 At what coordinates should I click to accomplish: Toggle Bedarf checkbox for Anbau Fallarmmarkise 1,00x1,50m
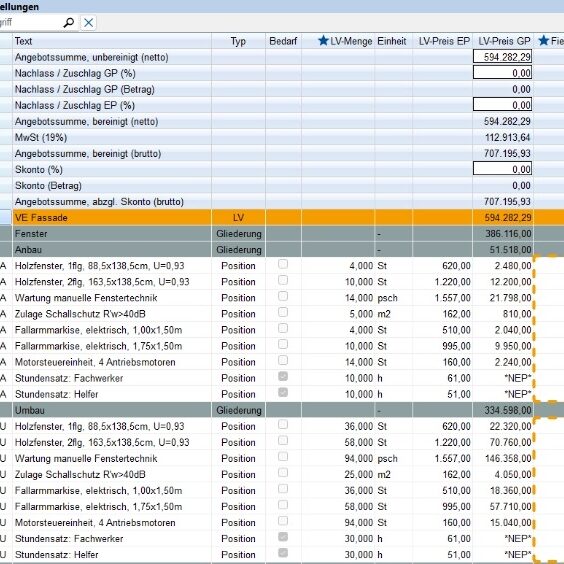pyautogui.click(x=283, y=328)
